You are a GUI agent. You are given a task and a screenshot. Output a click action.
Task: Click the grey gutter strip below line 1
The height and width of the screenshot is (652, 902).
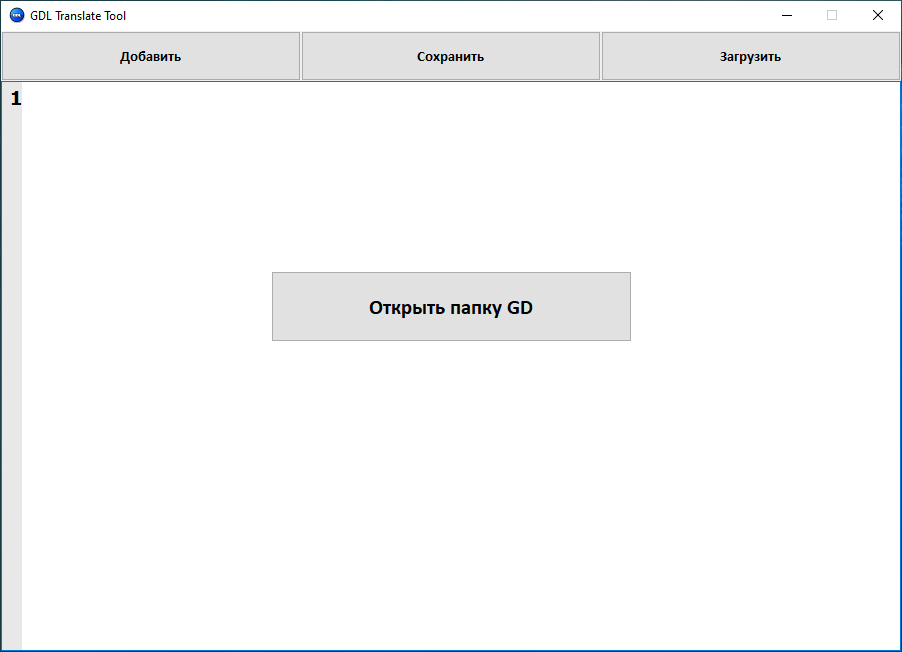12,350
